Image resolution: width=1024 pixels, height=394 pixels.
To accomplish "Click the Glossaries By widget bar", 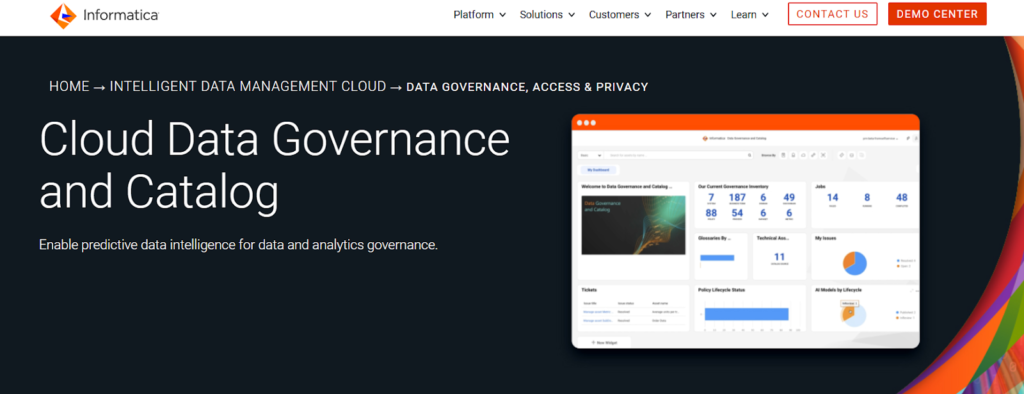I will [717, 257].
